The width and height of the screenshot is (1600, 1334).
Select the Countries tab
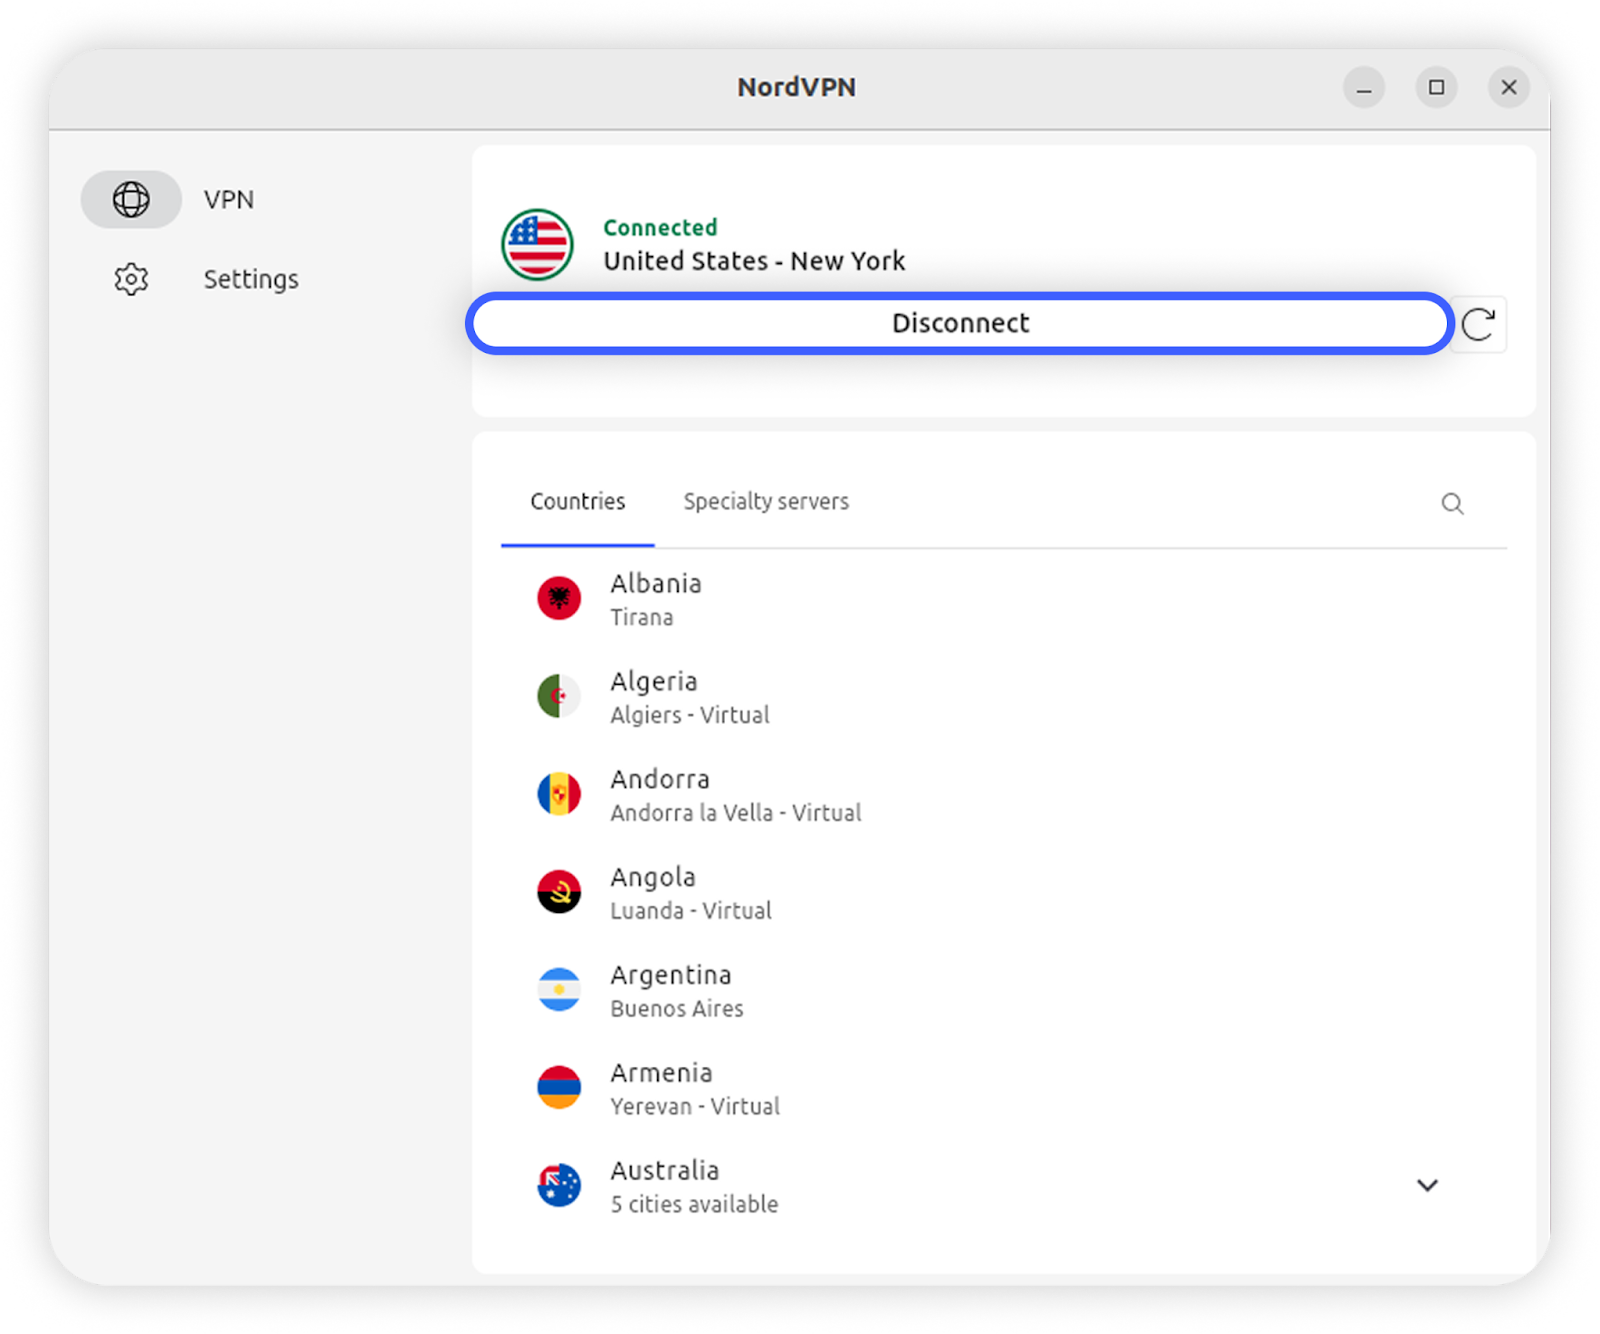coord(577,501)
